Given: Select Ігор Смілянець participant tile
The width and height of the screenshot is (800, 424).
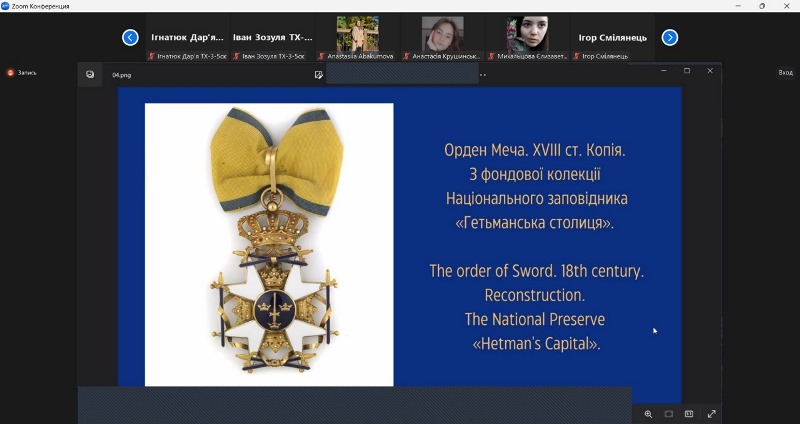Looking at the screenshot, I should (612, 37).
